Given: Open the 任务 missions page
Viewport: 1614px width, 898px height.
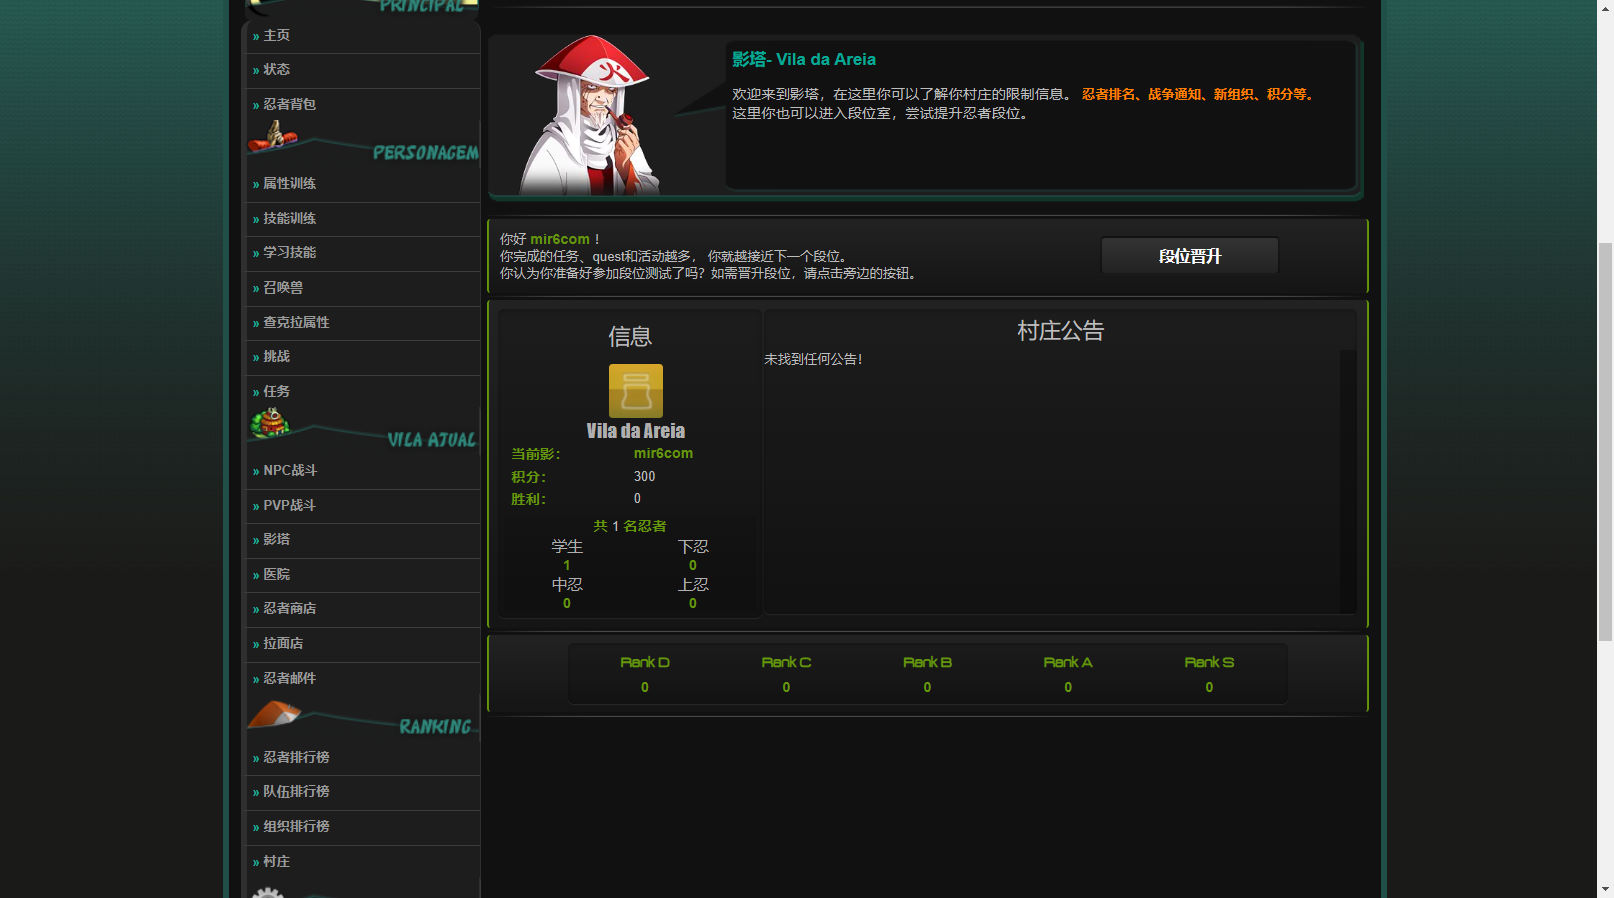Looking at the screenshot, I should coord(276,391).
